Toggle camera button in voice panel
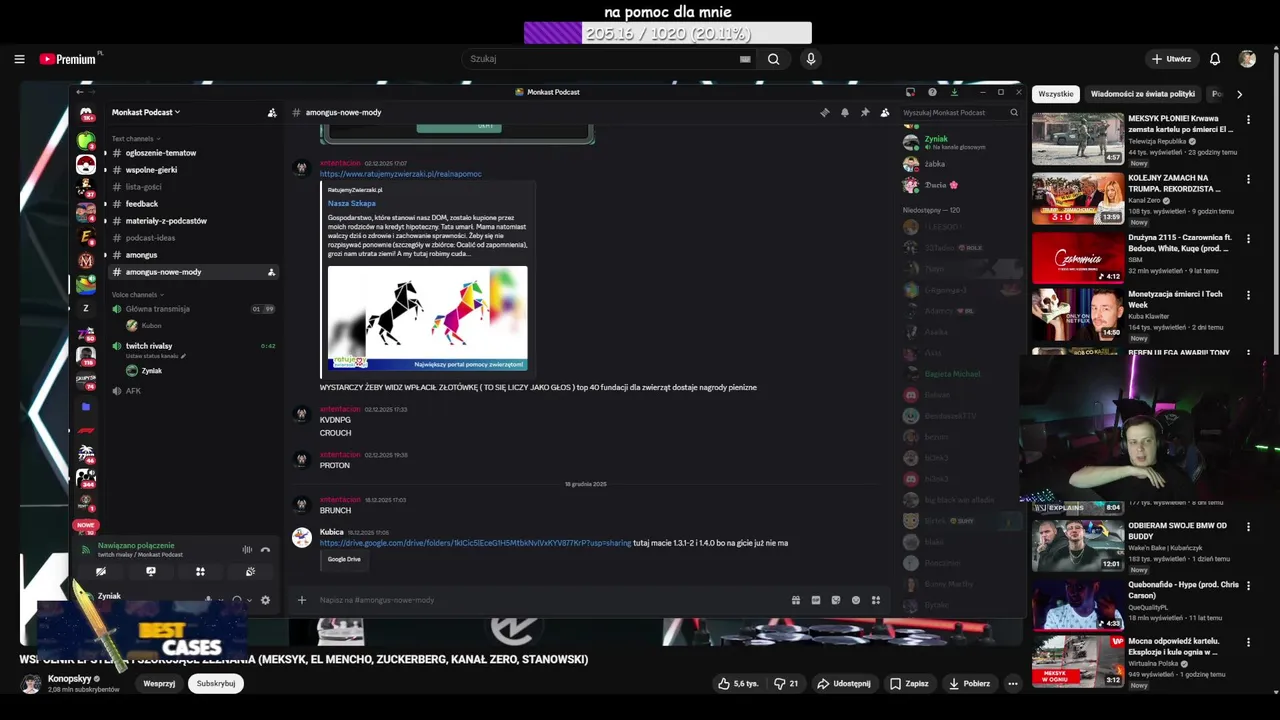The image size is (1280, 720). point(100,572)
